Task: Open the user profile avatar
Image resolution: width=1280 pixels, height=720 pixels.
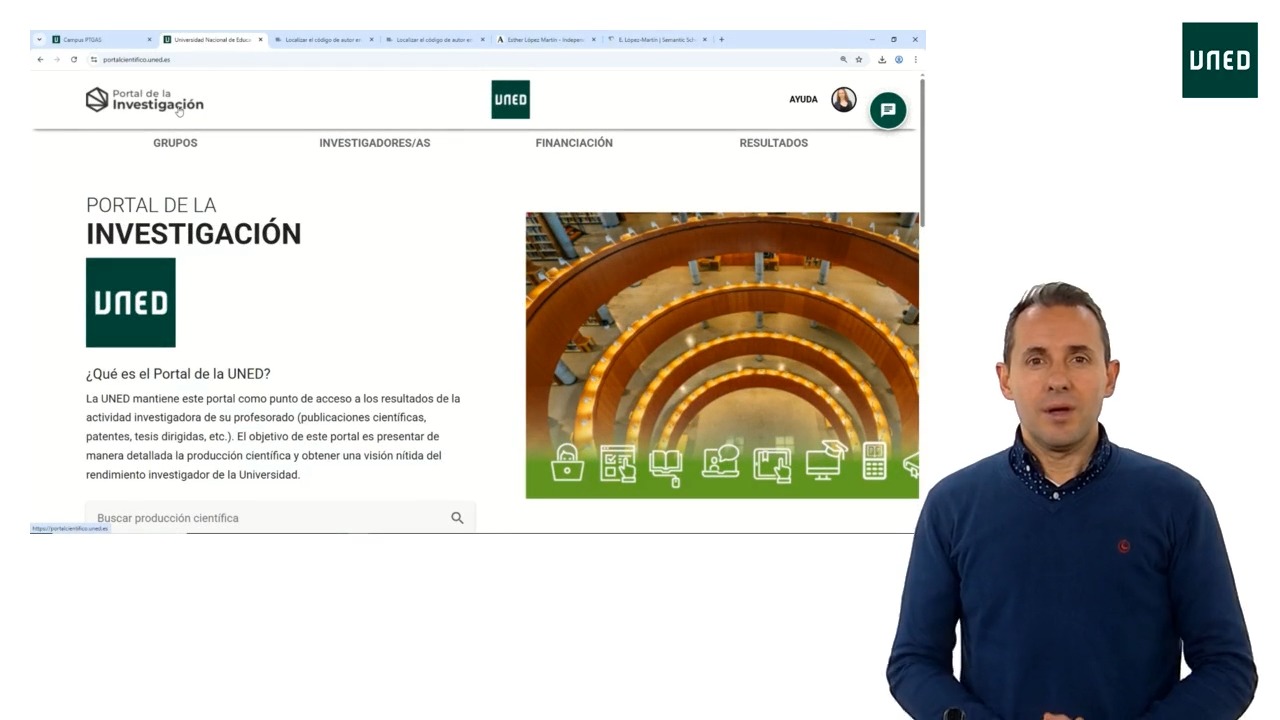Action: click(x=843, y=99)
